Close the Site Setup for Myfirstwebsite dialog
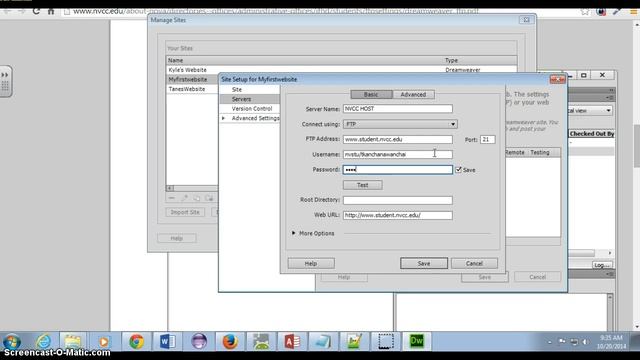 pos(558,79)
